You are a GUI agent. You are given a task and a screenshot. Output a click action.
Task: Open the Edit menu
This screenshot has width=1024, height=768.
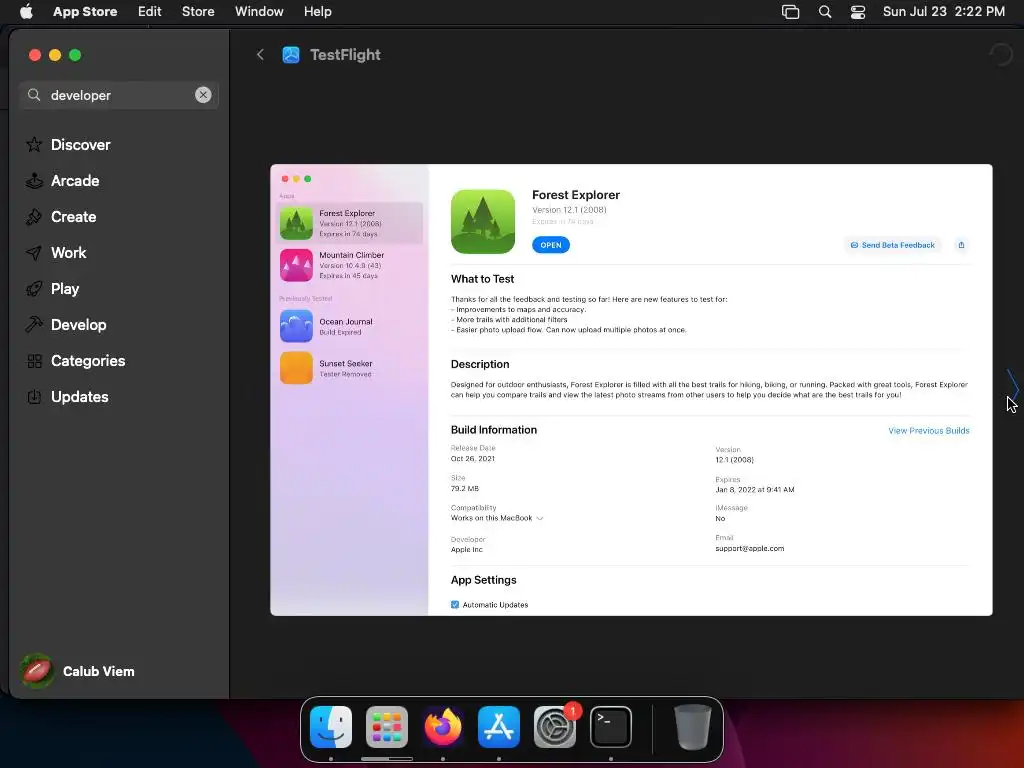click(x=150, y=11)
